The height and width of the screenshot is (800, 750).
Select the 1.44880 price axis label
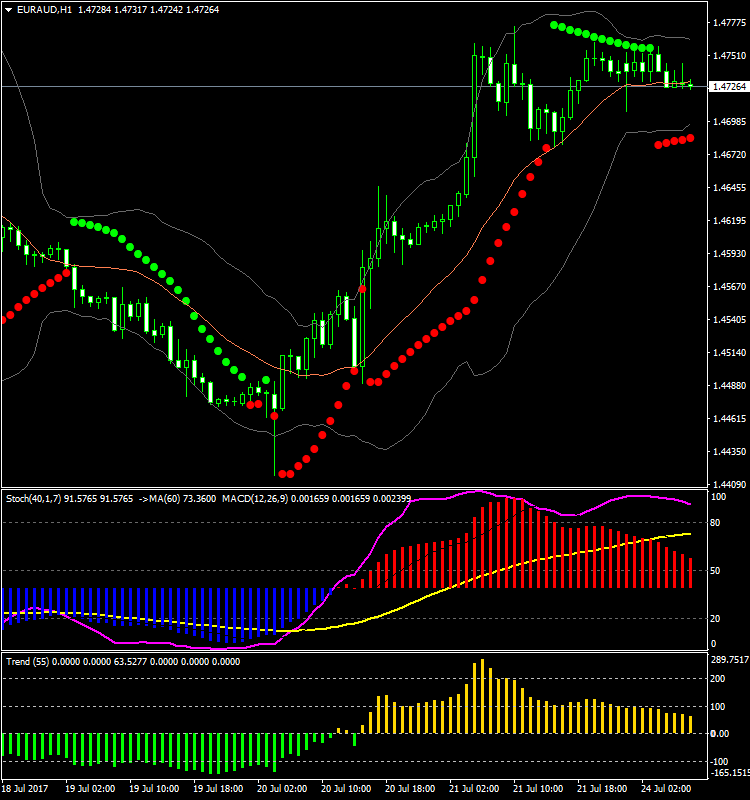point(729,386)
